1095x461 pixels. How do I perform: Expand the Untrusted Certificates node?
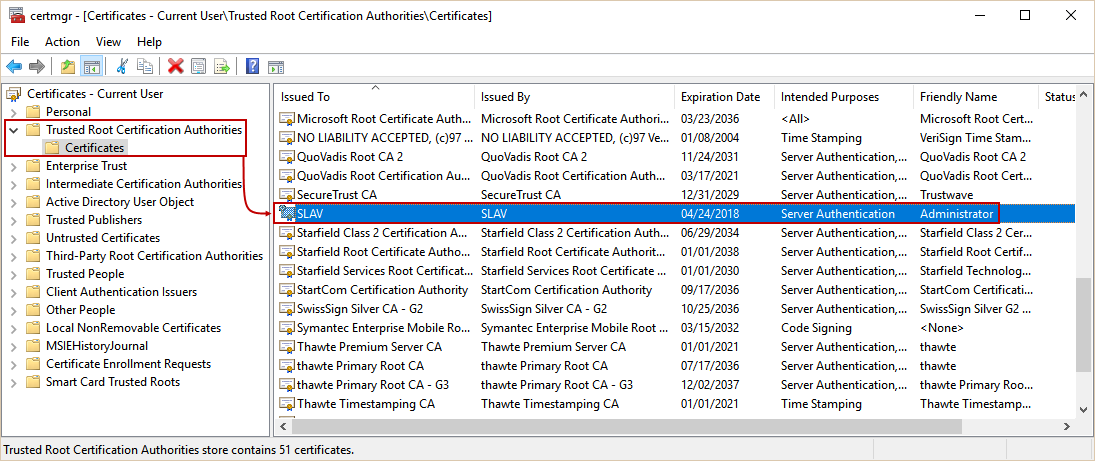click(x=14, y=238)
